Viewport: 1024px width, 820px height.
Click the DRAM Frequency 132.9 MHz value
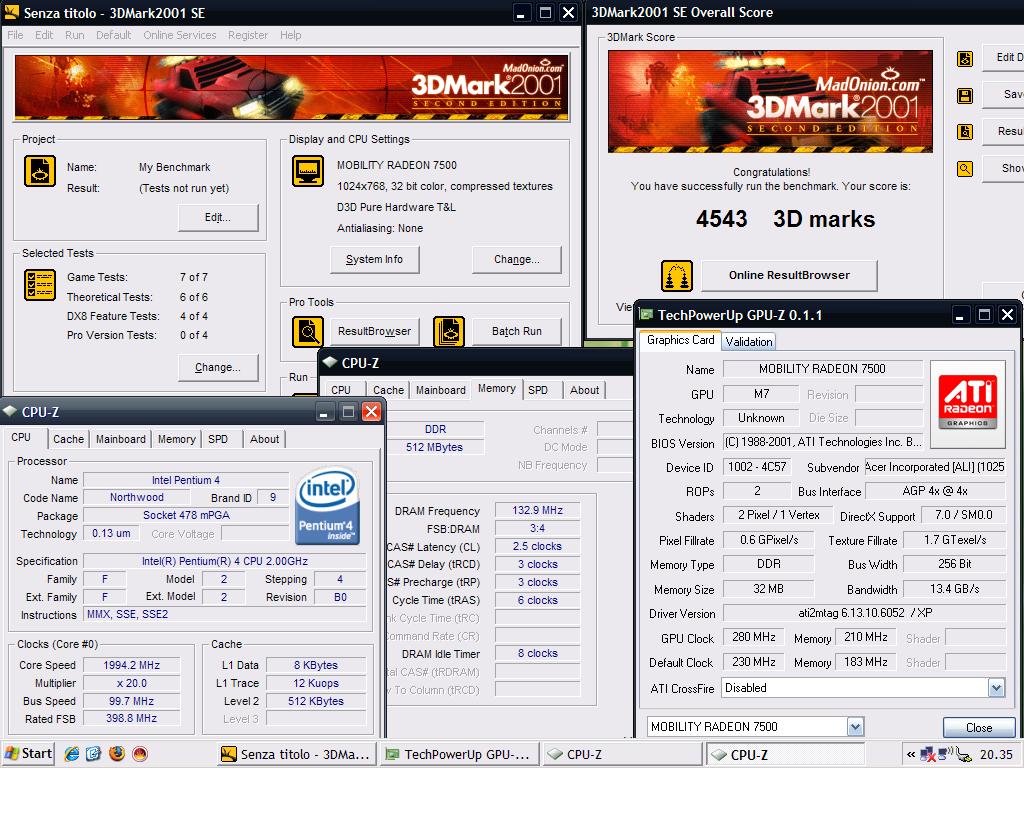tap(537, 511)
